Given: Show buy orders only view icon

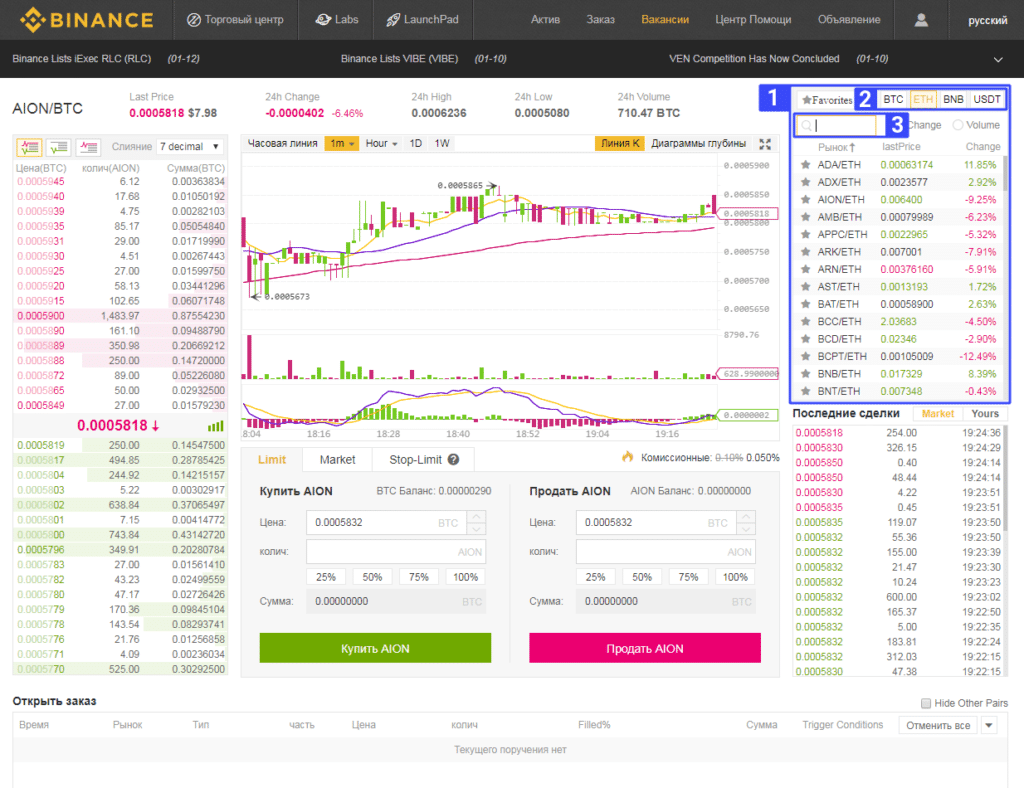Looking at the screenshot, I should [x=59, y=147].
